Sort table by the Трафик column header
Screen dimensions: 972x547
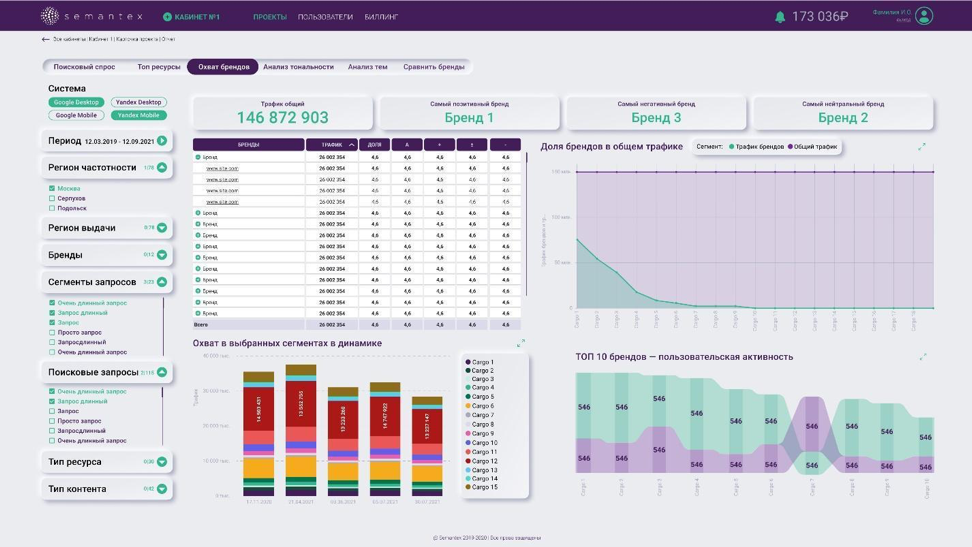click(x=331, y=145)
